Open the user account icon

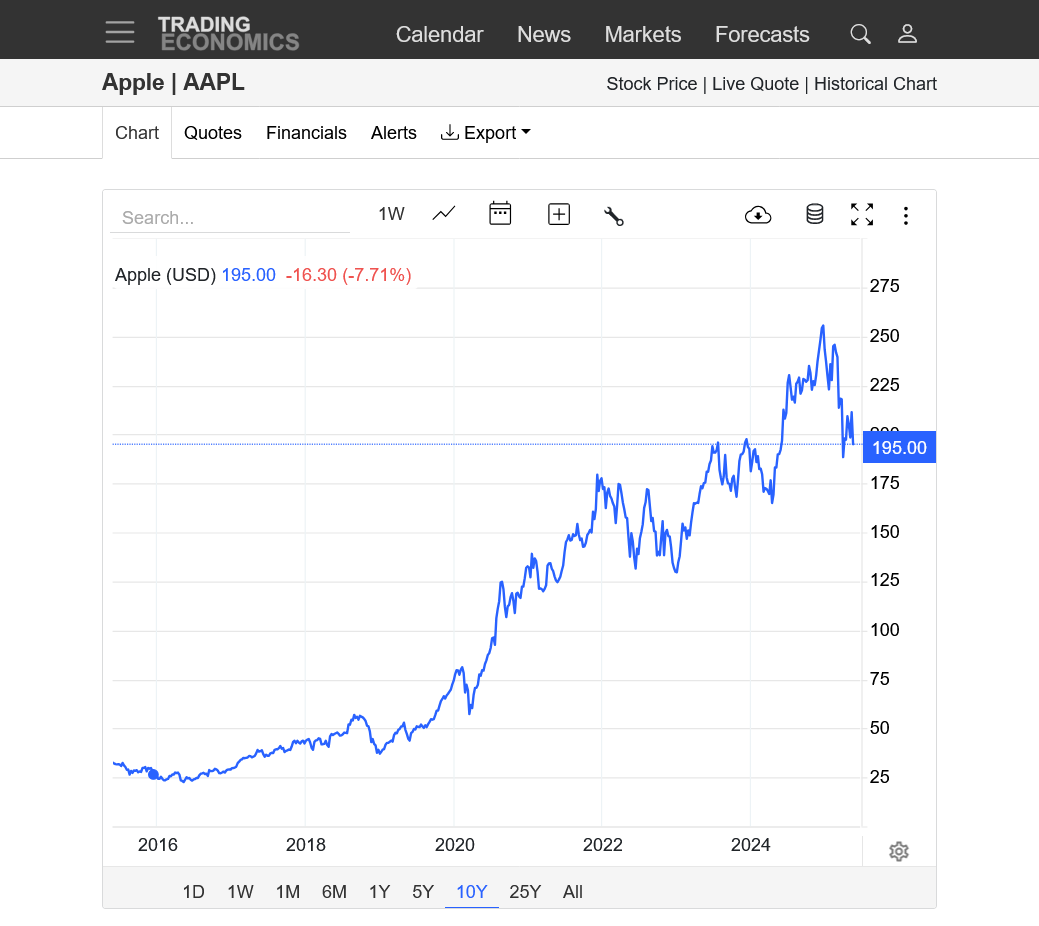click(907, 34)
